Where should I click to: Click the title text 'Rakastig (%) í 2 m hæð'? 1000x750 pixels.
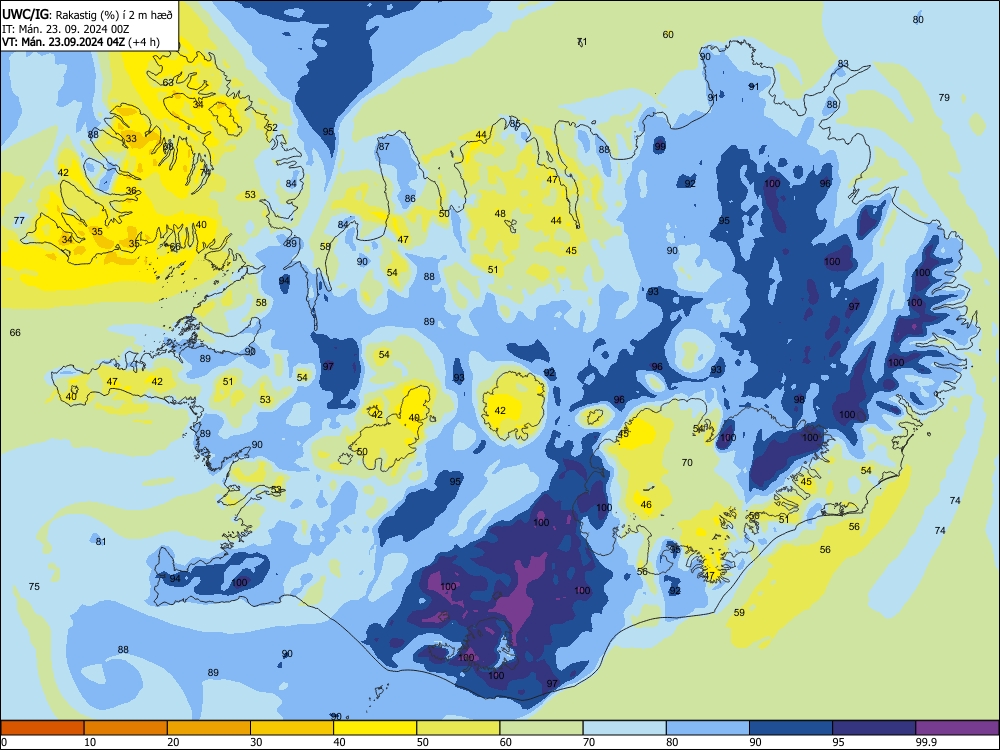click(x=114, y=14)
